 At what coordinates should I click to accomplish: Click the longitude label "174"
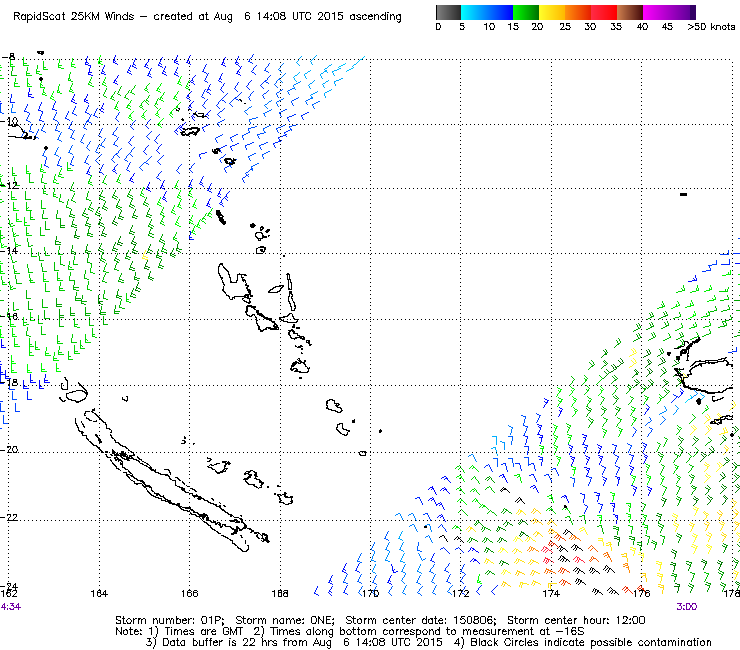(x=551, y=593)
